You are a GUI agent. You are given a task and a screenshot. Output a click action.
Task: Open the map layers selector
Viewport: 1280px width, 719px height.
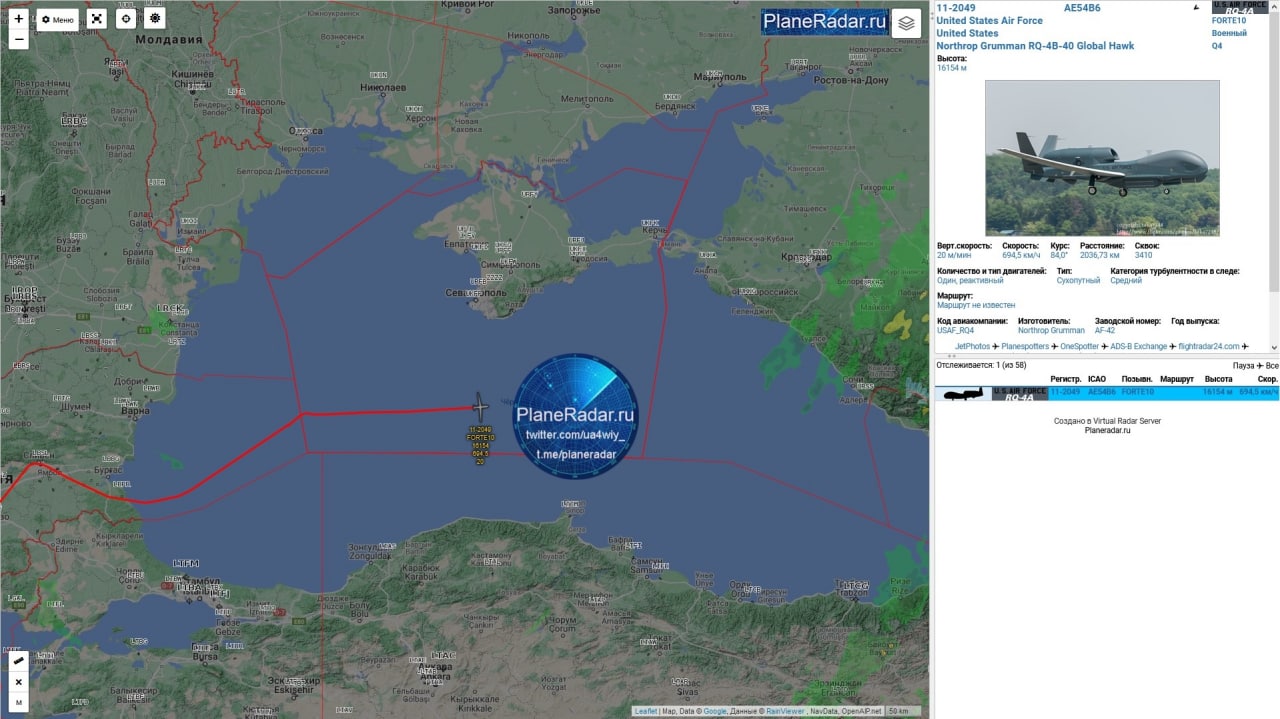point(906,23)
